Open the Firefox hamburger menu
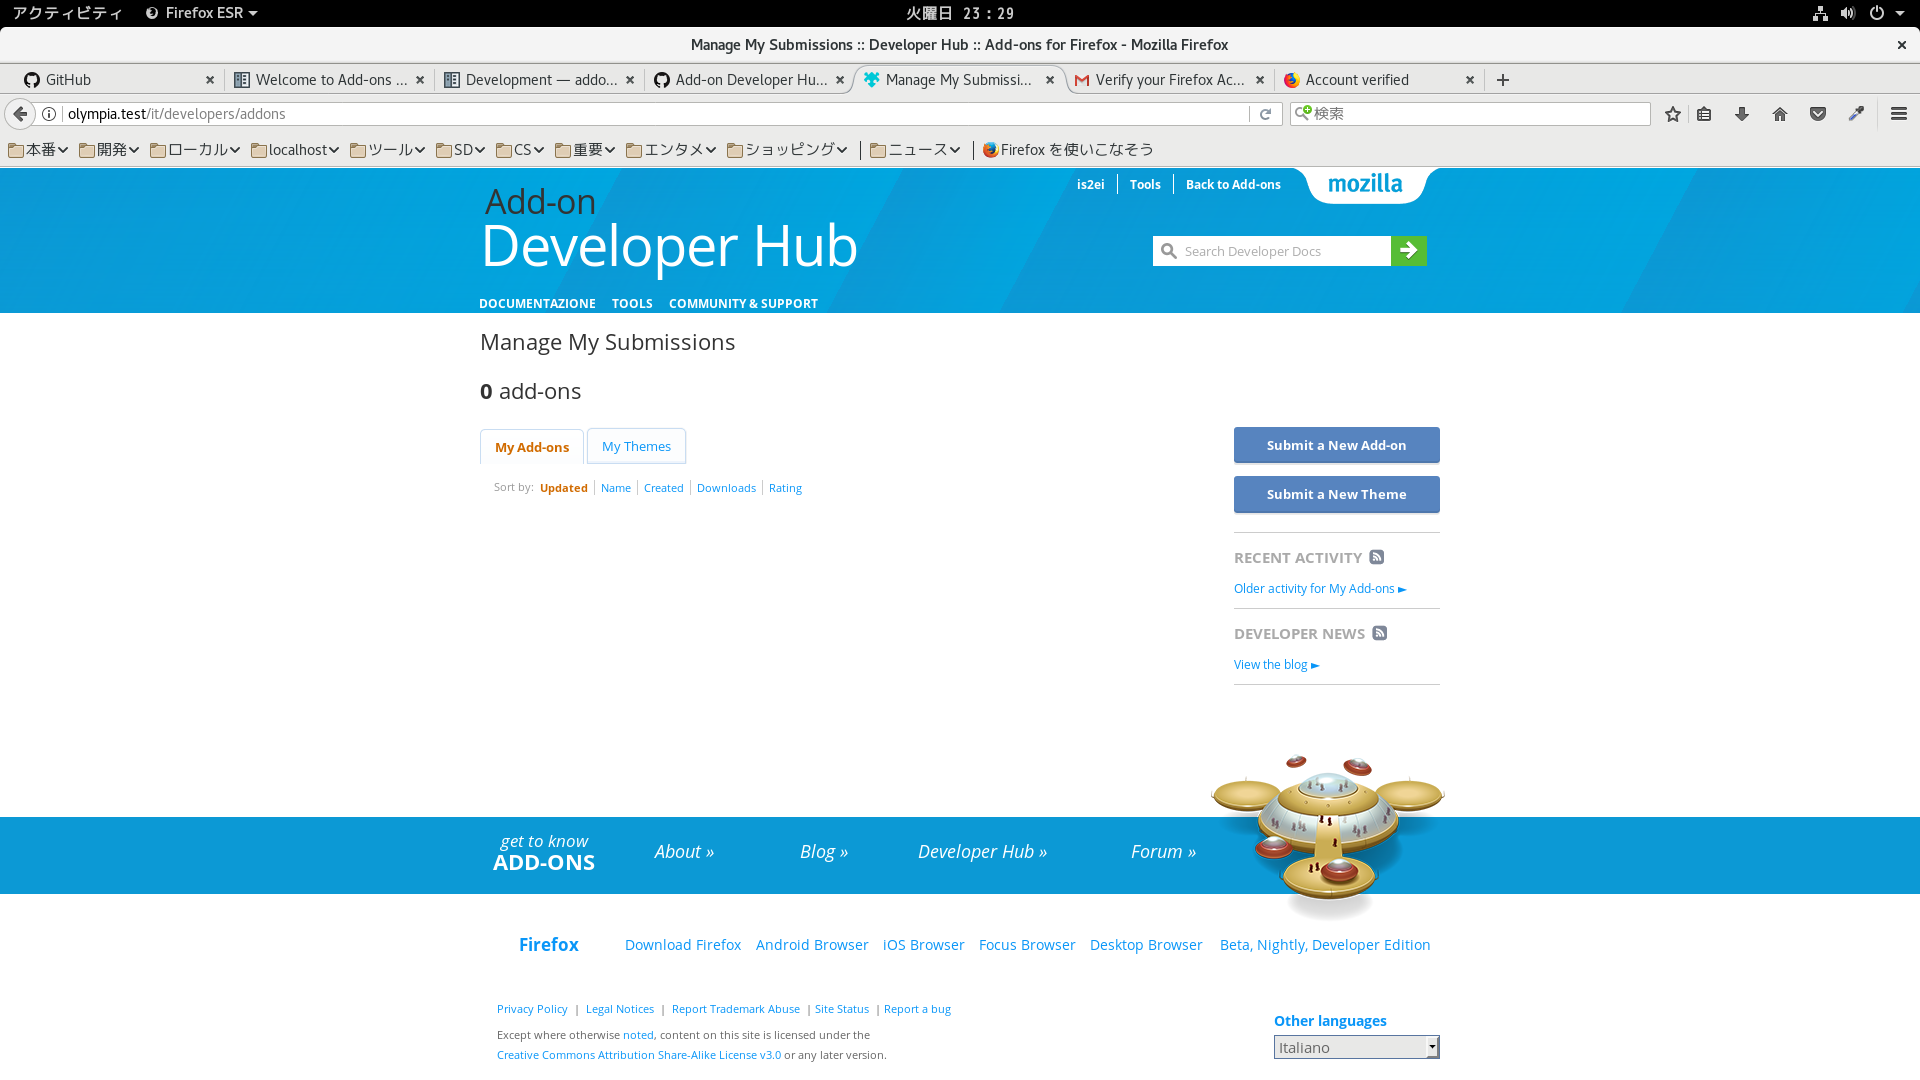This screenshot has height=1080, width=1920. [1899, 114]
